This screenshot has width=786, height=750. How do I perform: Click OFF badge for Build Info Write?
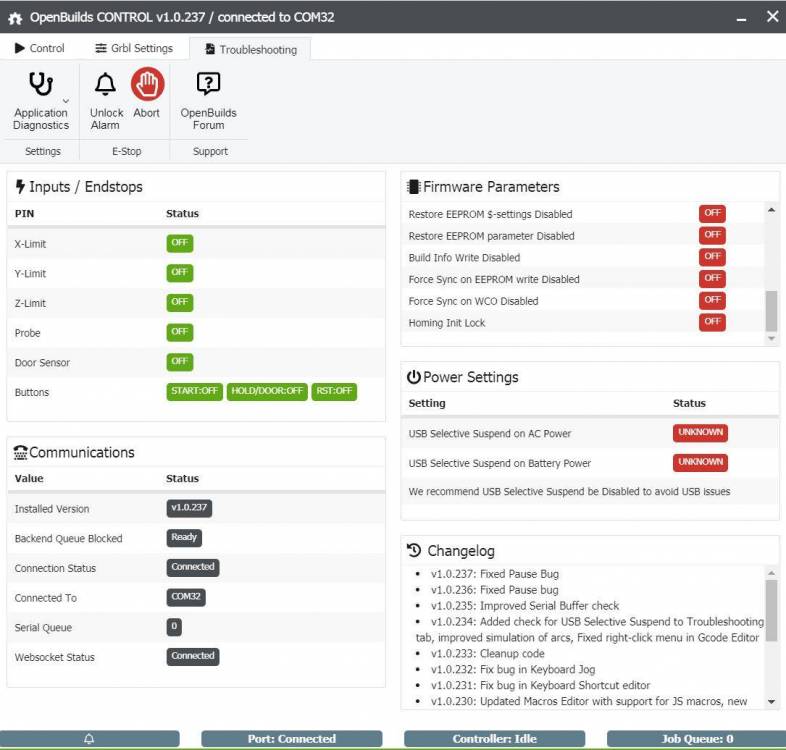[x=712, y=257]
